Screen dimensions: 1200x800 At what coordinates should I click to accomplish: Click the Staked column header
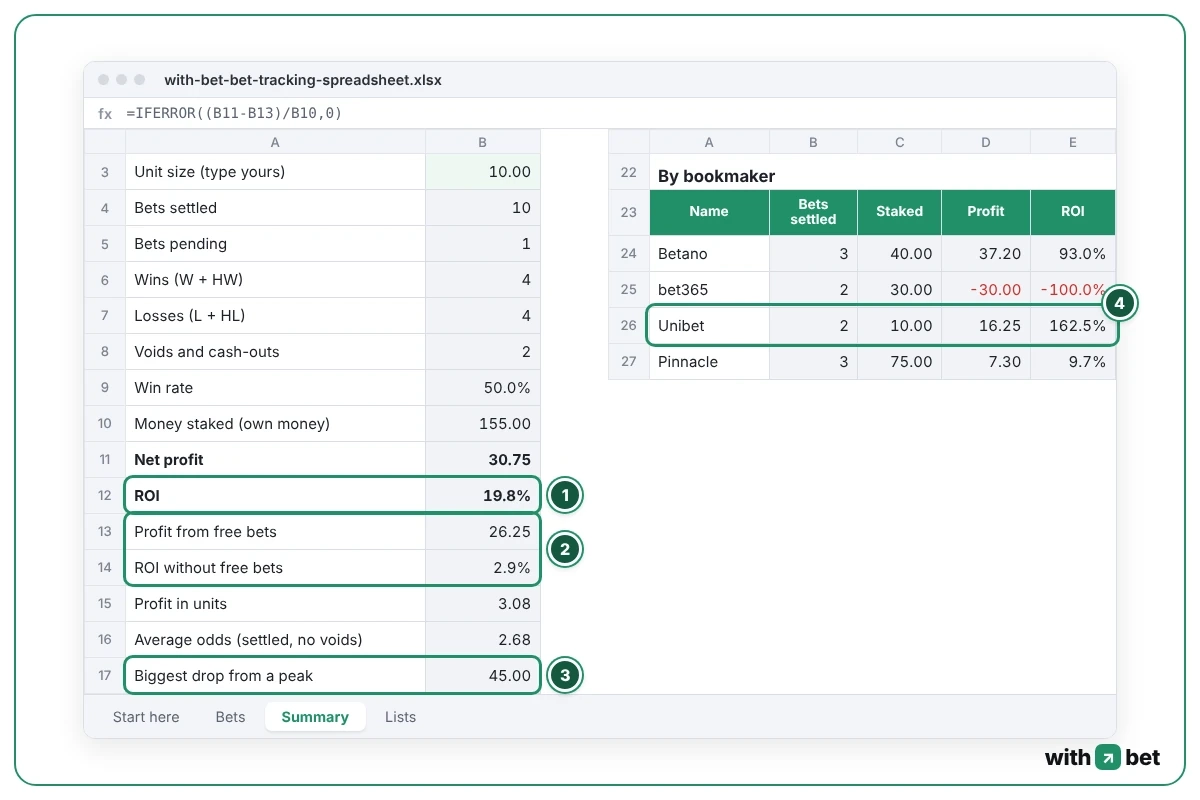pos(899,212)
